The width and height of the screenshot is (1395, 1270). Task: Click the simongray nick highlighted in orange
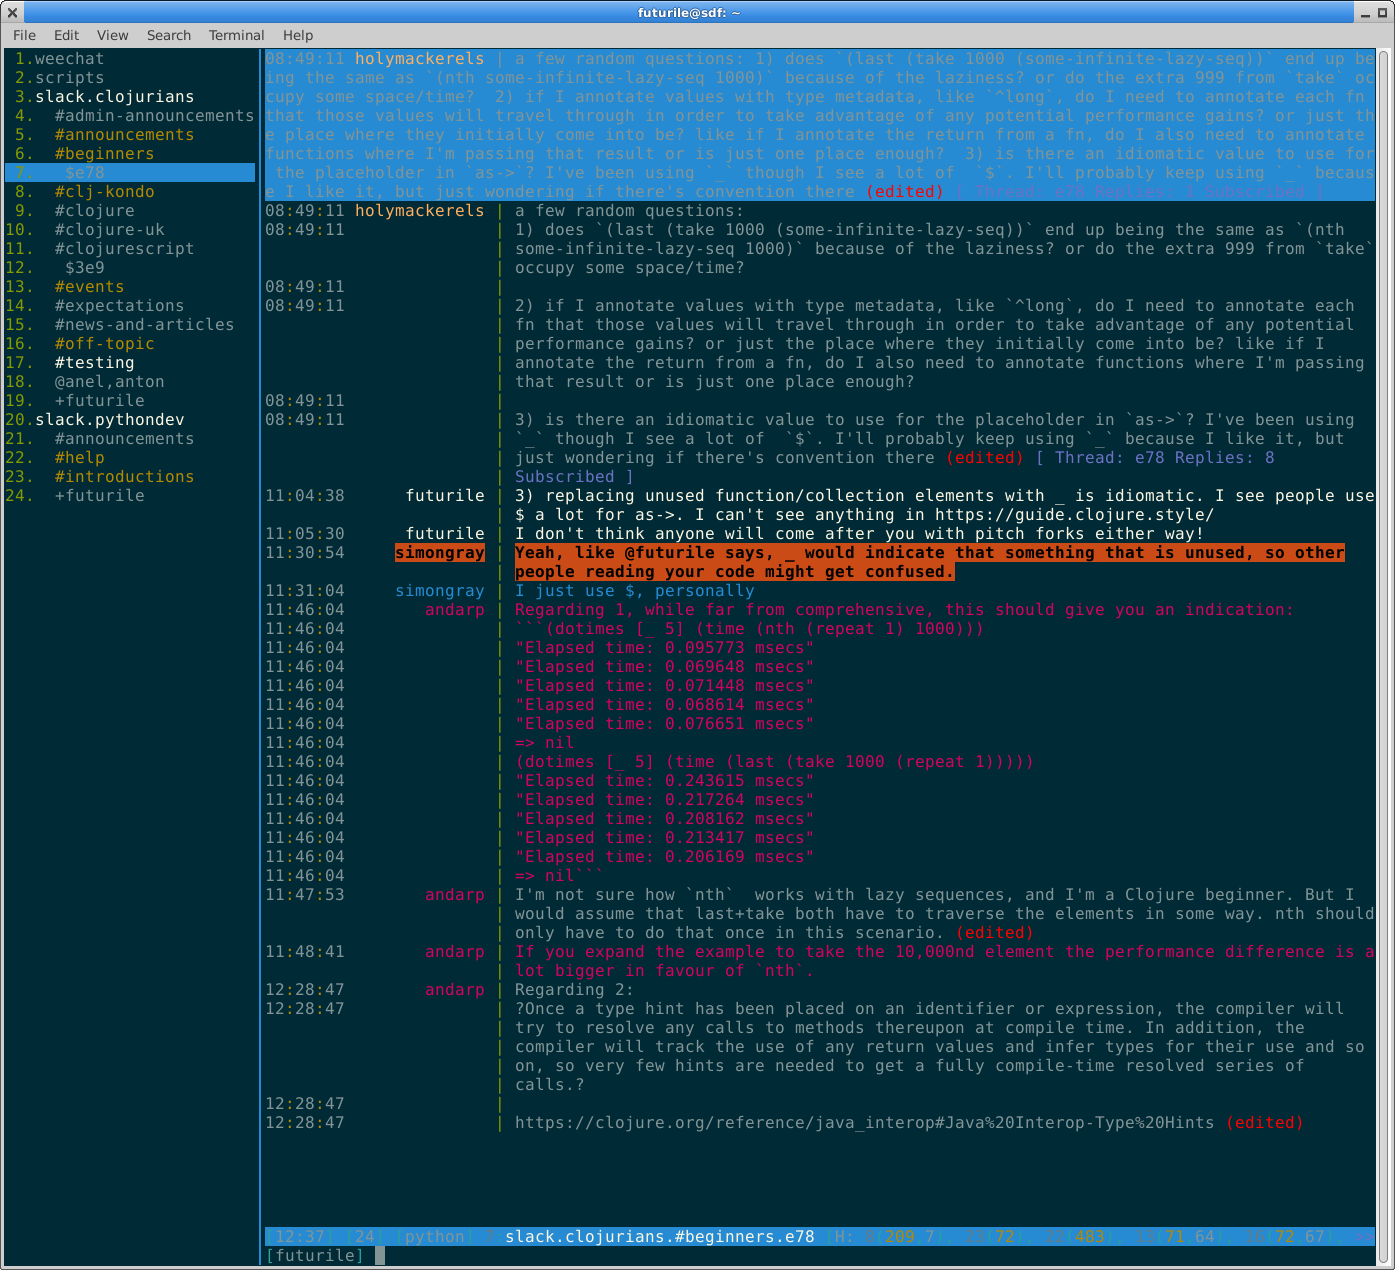click(x=440, y=553)
